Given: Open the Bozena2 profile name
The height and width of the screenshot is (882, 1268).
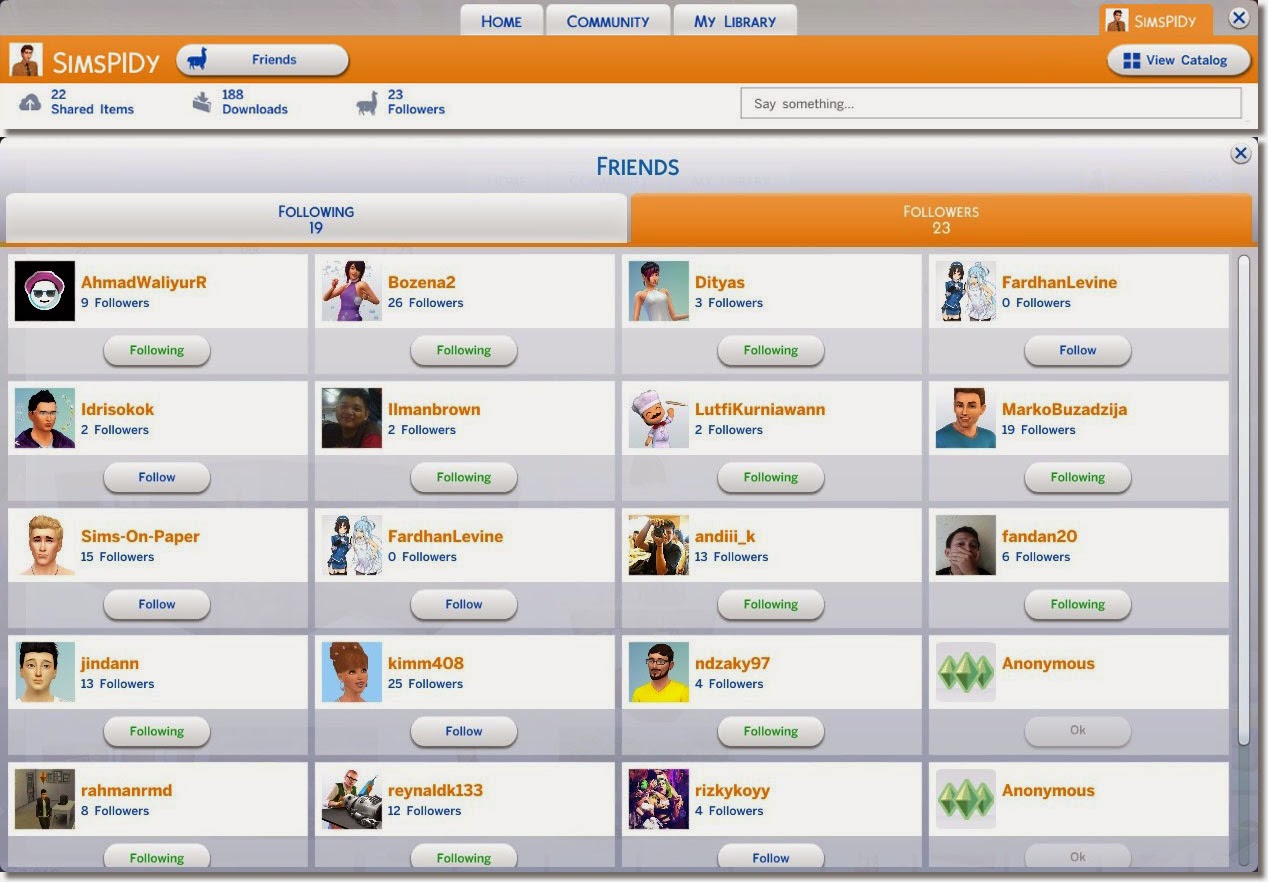Looking at the screenshot, I should [x=422, y=283].
